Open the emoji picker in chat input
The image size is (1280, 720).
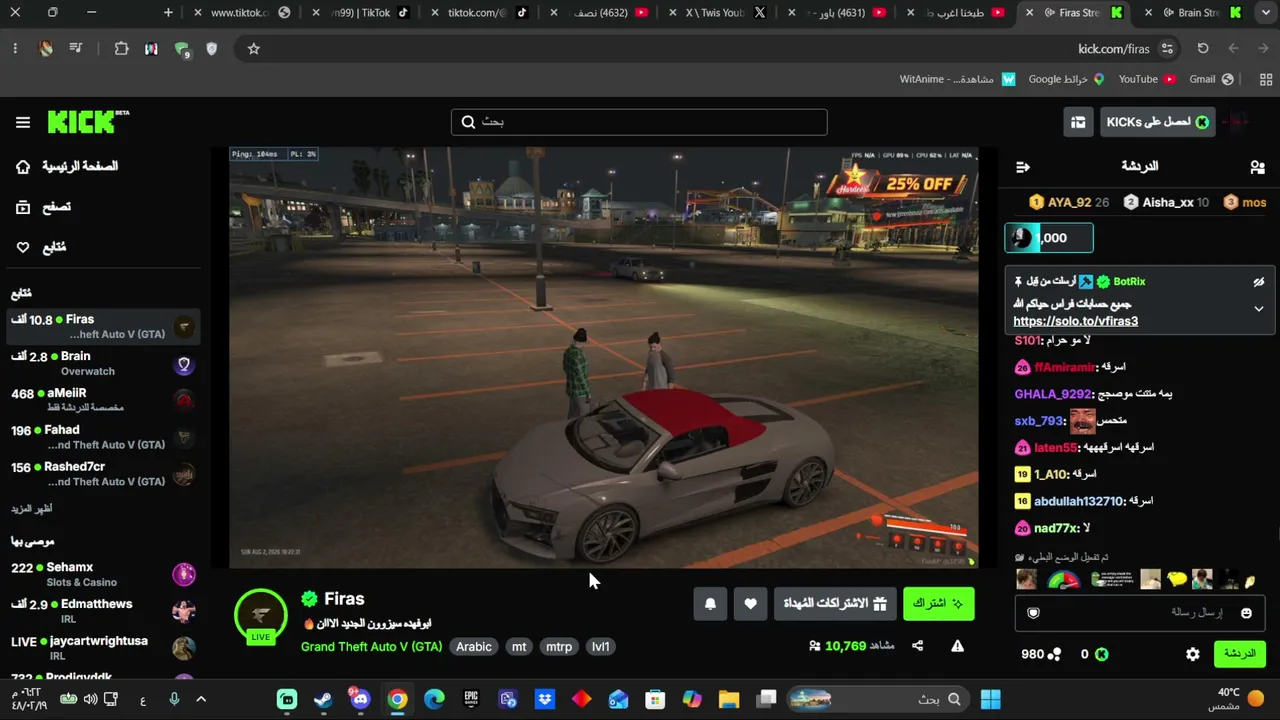1246,613
